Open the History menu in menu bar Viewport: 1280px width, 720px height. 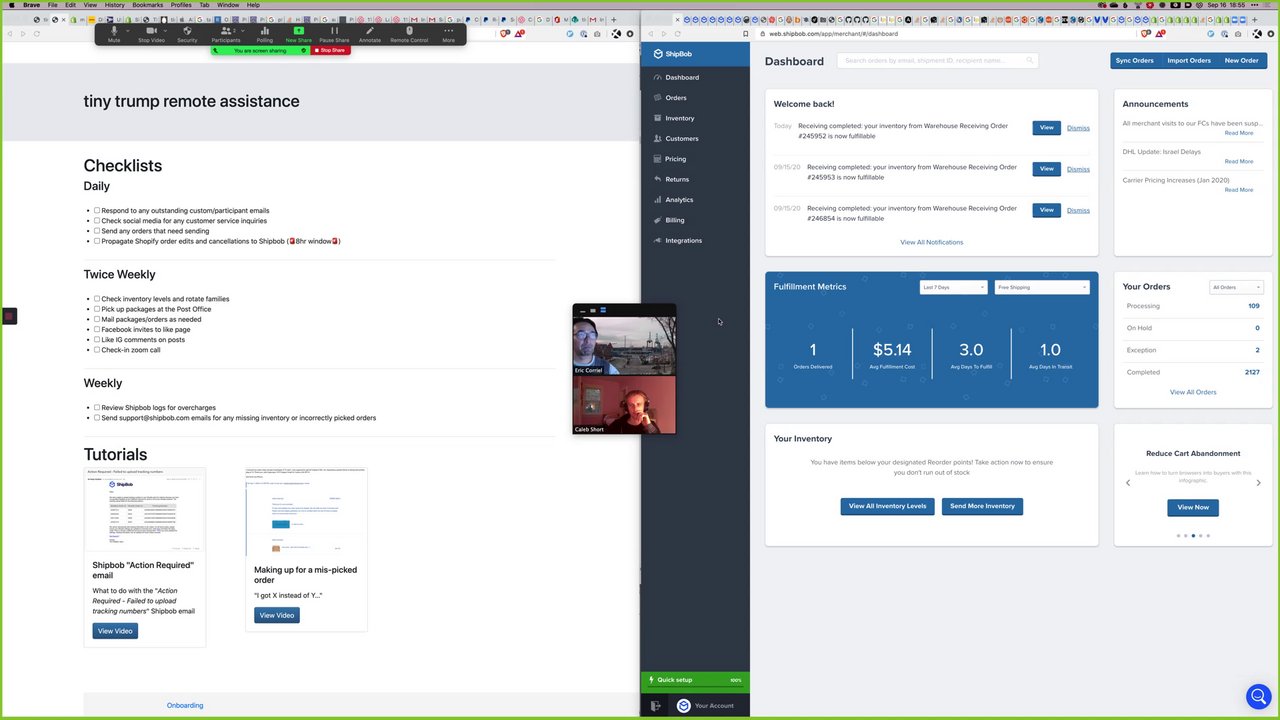coord(115,5)
